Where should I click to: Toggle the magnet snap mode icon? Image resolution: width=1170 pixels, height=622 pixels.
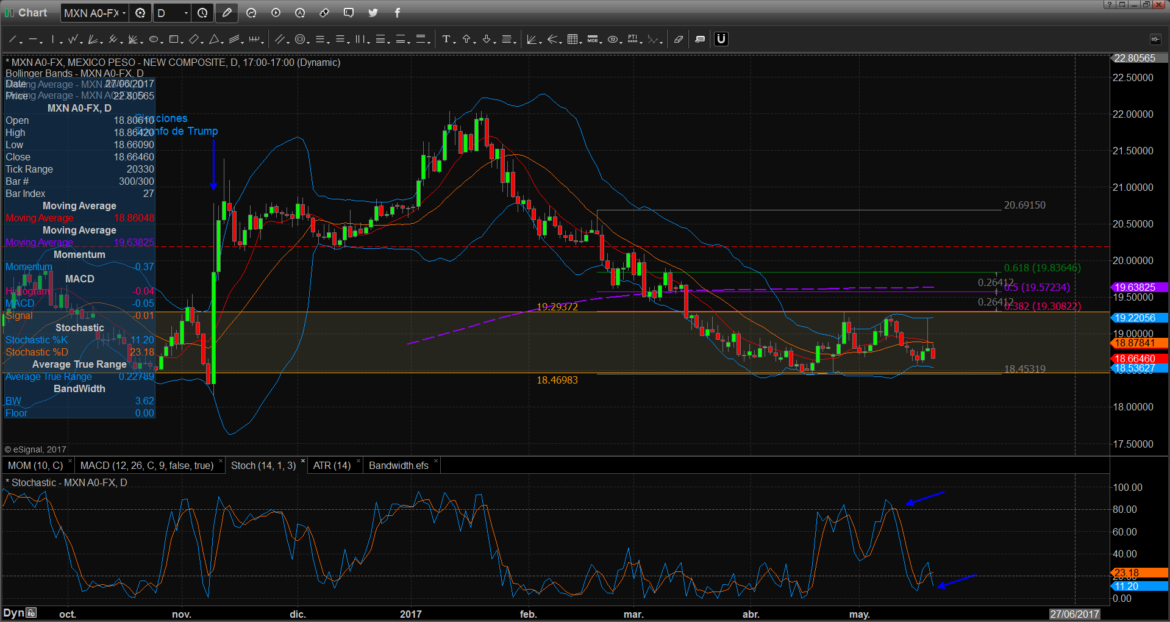722,39
